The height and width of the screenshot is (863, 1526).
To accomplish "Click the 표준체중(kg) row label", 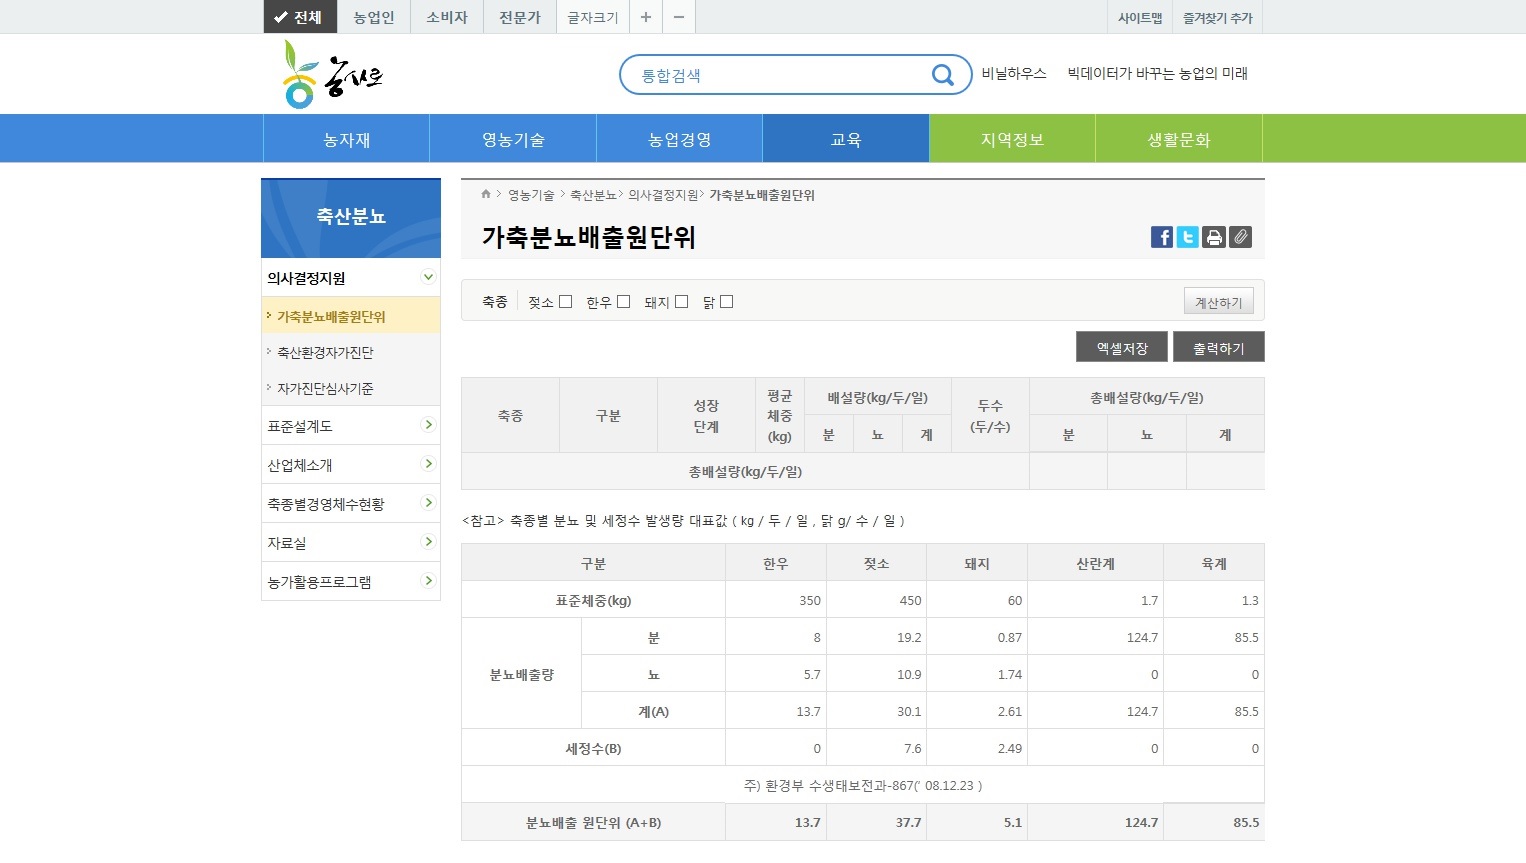I will (593, 600).
